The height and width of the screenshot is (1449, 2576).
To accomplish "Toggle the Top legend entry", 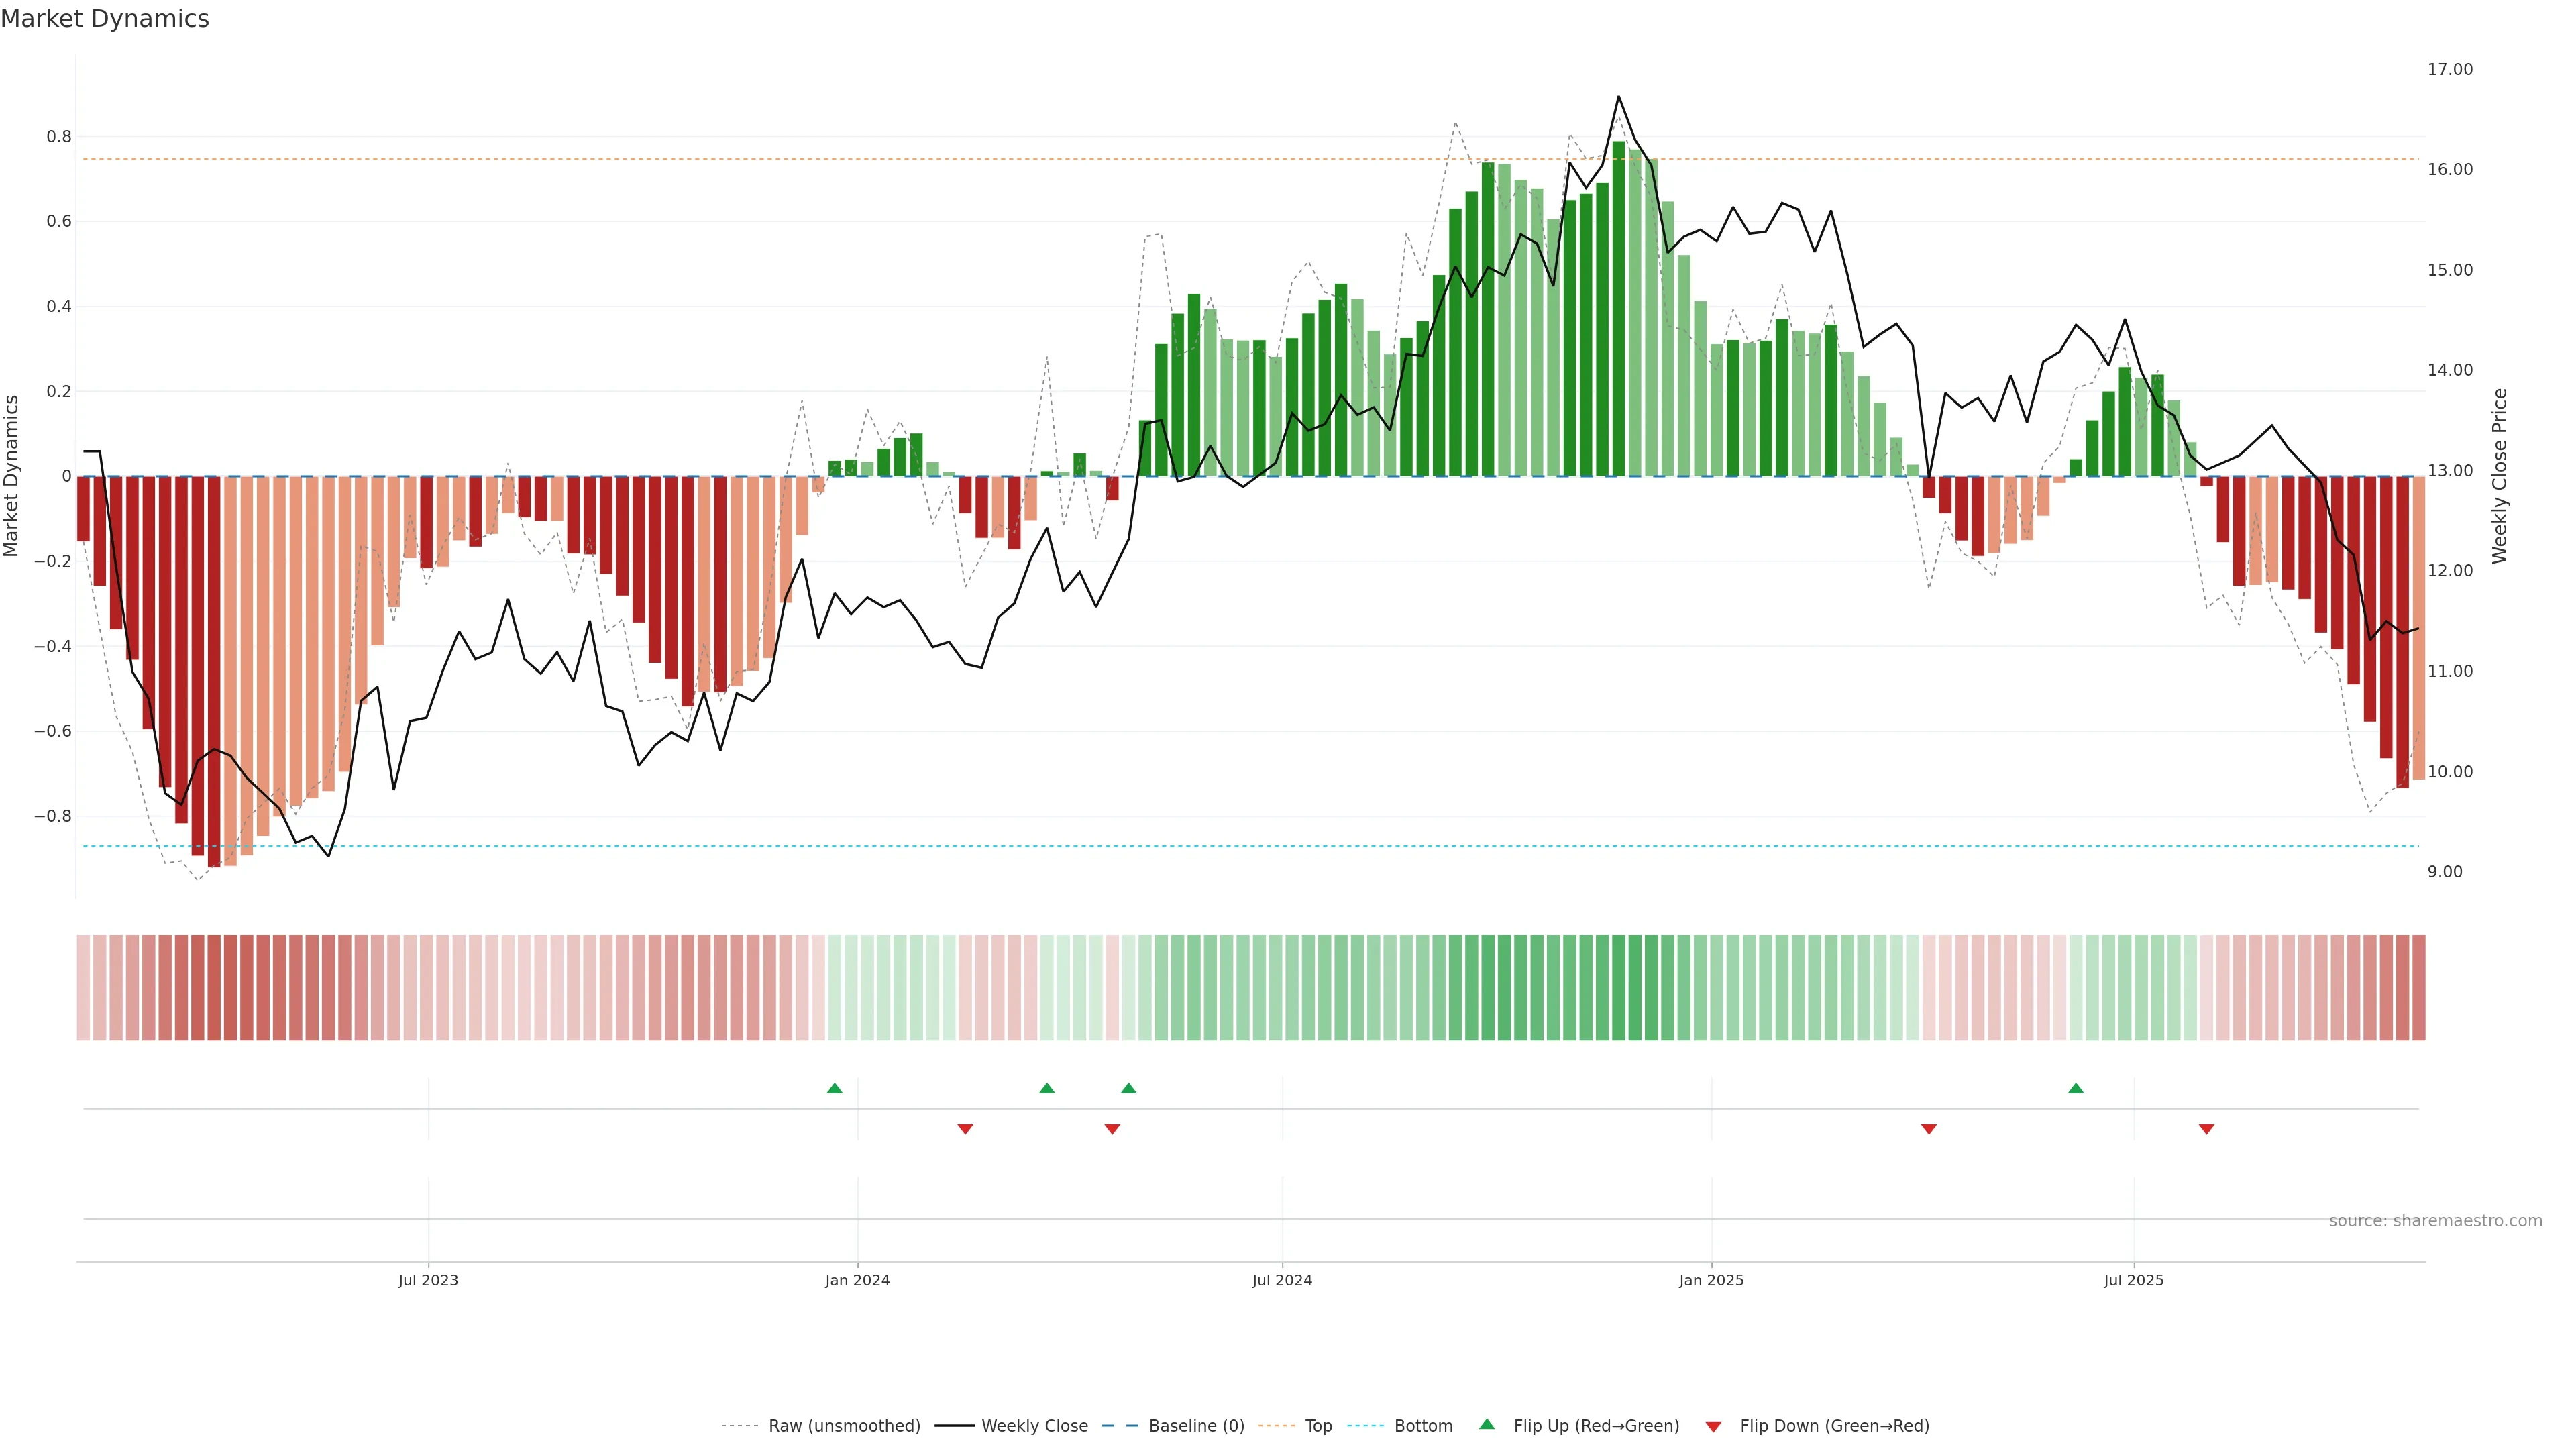I will click(1318, 1426).
